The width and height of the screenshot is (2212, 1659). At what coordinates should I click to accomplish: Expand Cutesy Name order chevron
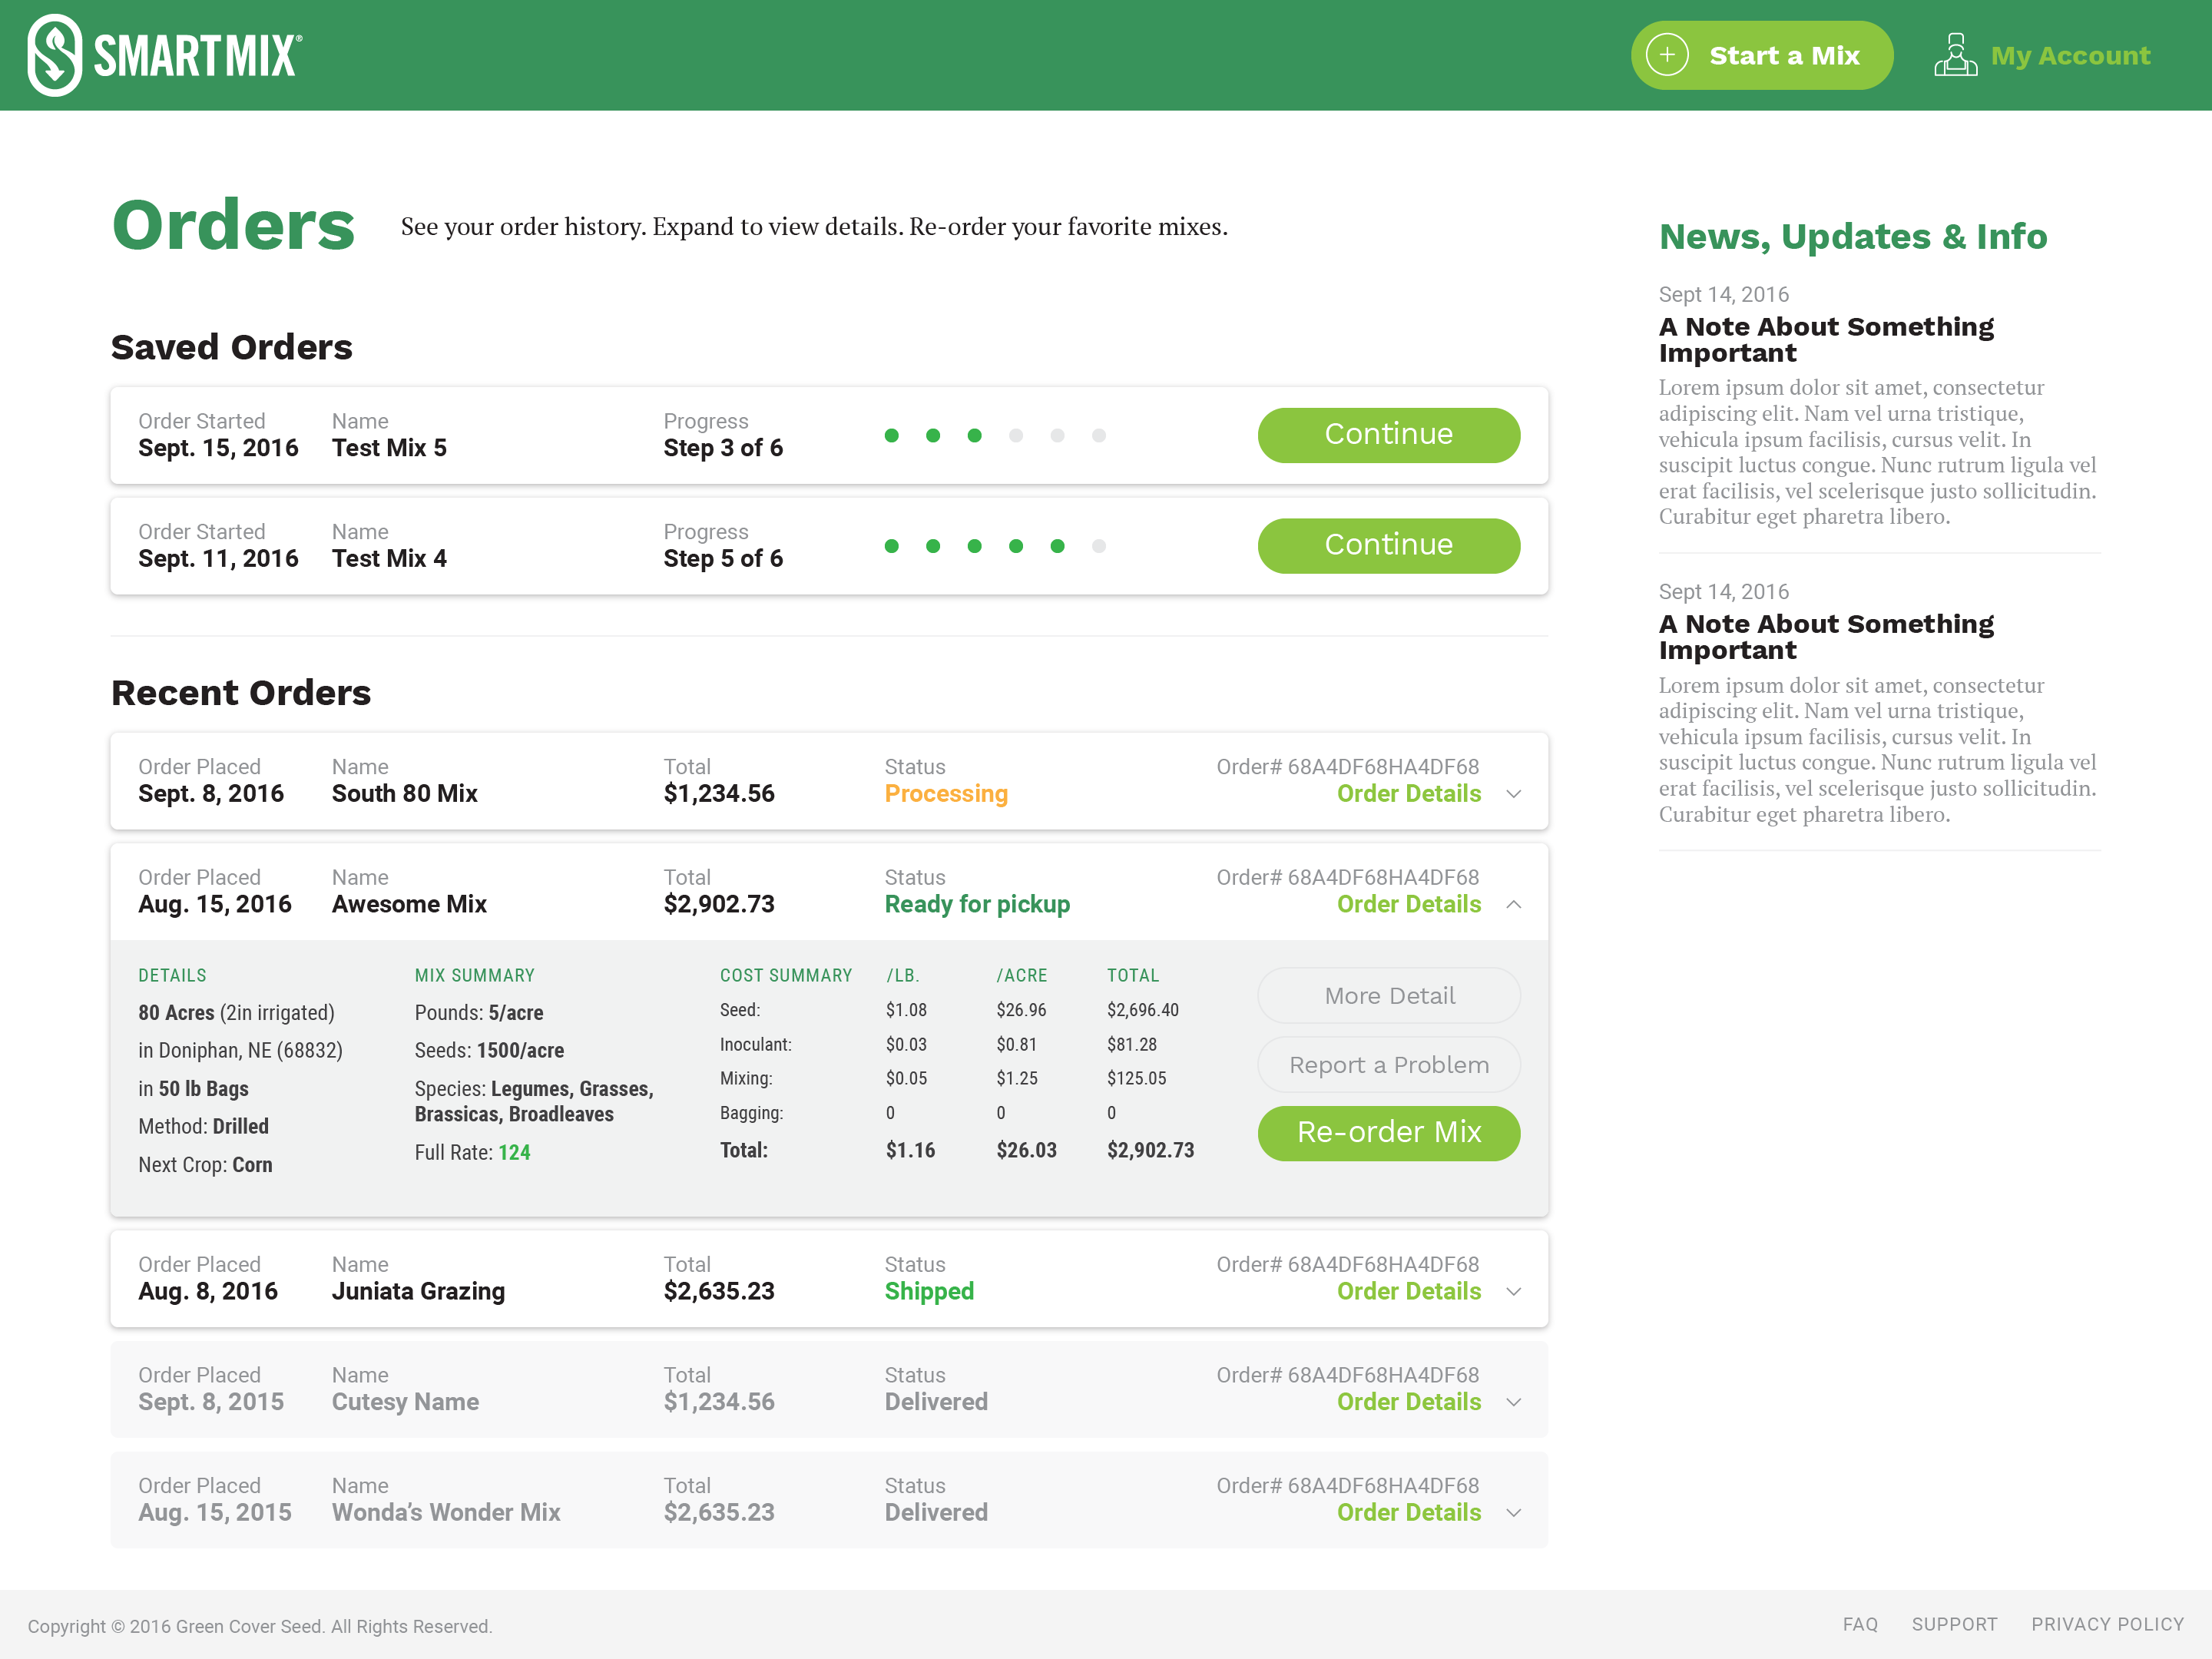pos(1513,1402)
